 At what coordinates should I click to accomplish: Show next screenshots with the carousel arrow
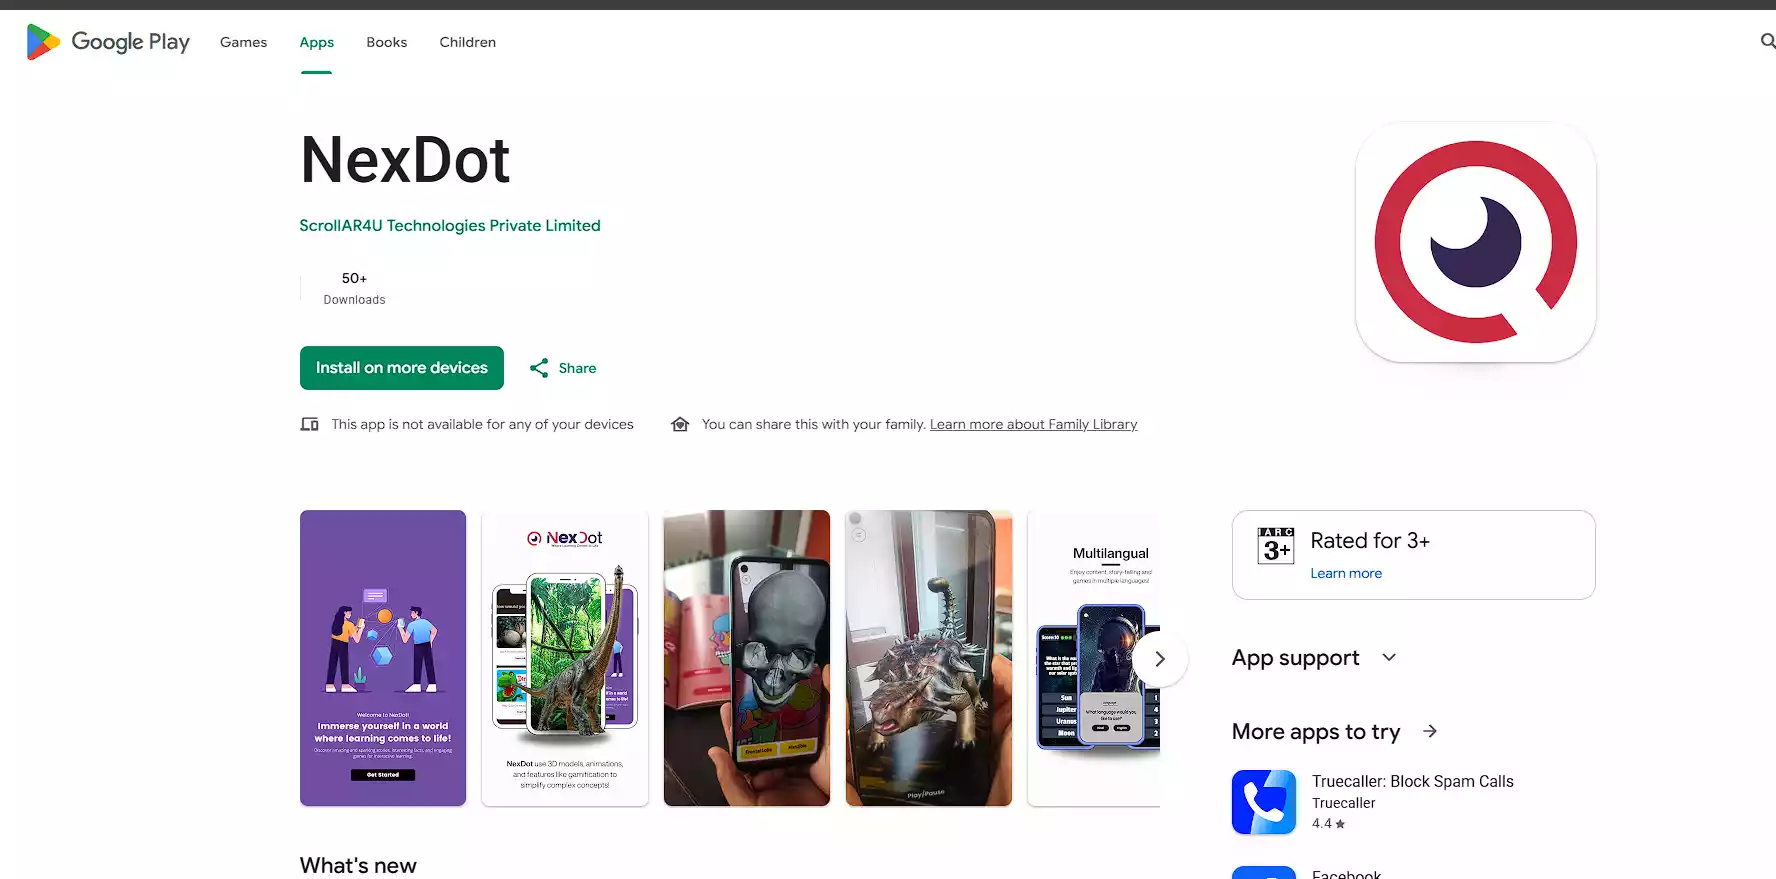(1160, 659)
